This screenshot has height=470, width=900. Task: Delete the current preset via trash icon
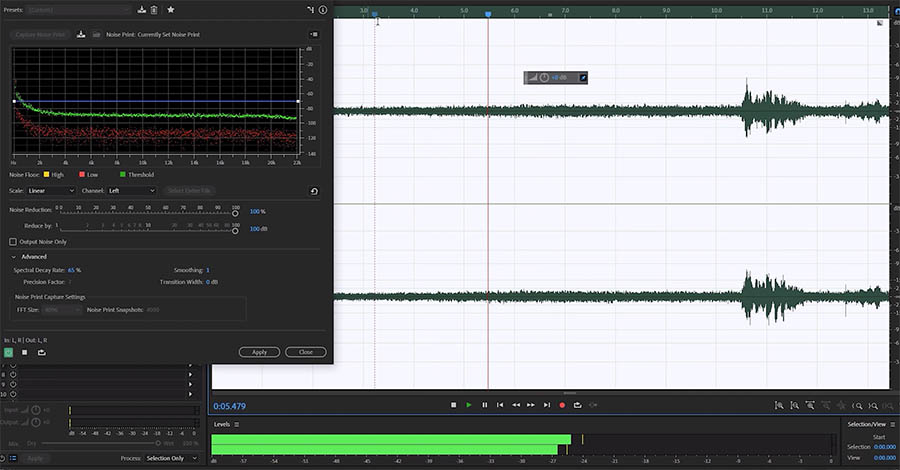[x=154, y=9]
